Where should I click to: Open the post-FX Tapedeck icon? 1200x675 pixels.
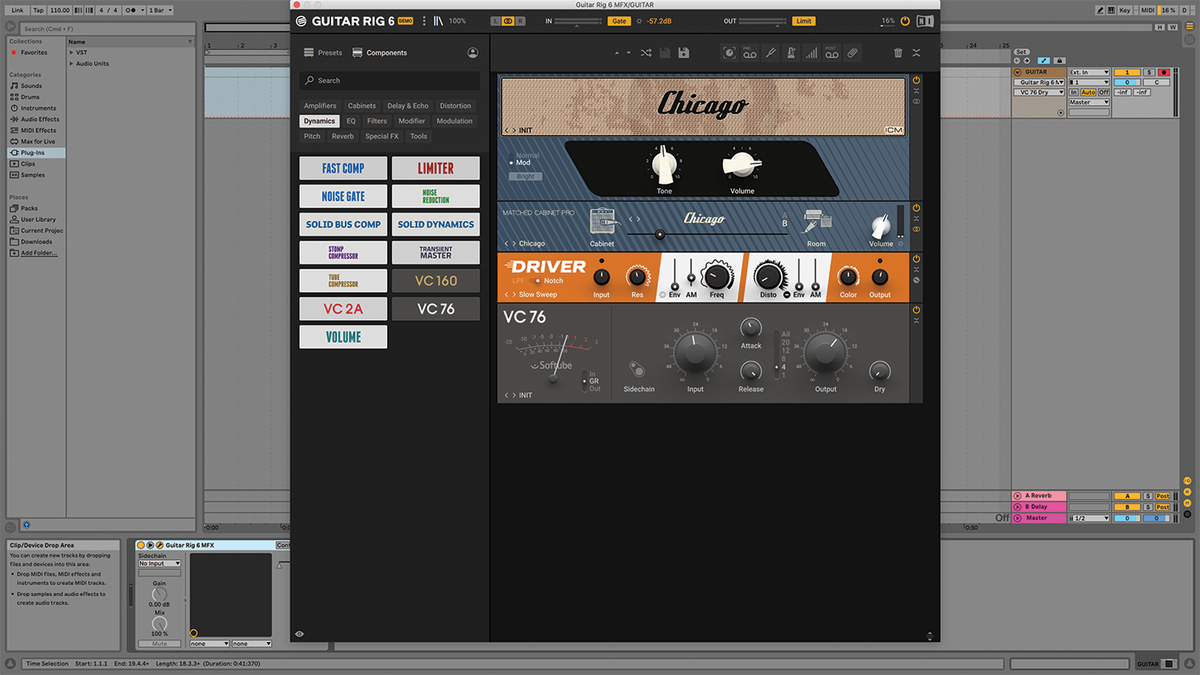point(831,53)
